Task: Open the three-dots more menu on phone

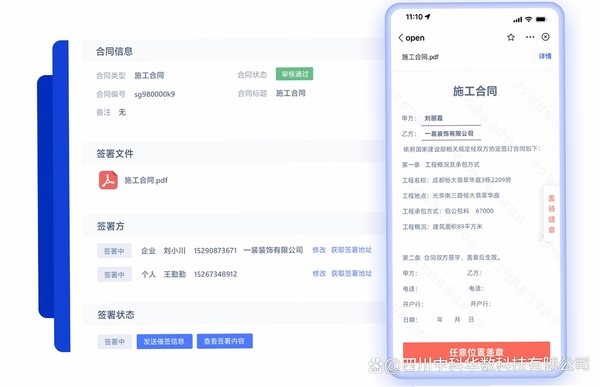Action: point(530,37)
